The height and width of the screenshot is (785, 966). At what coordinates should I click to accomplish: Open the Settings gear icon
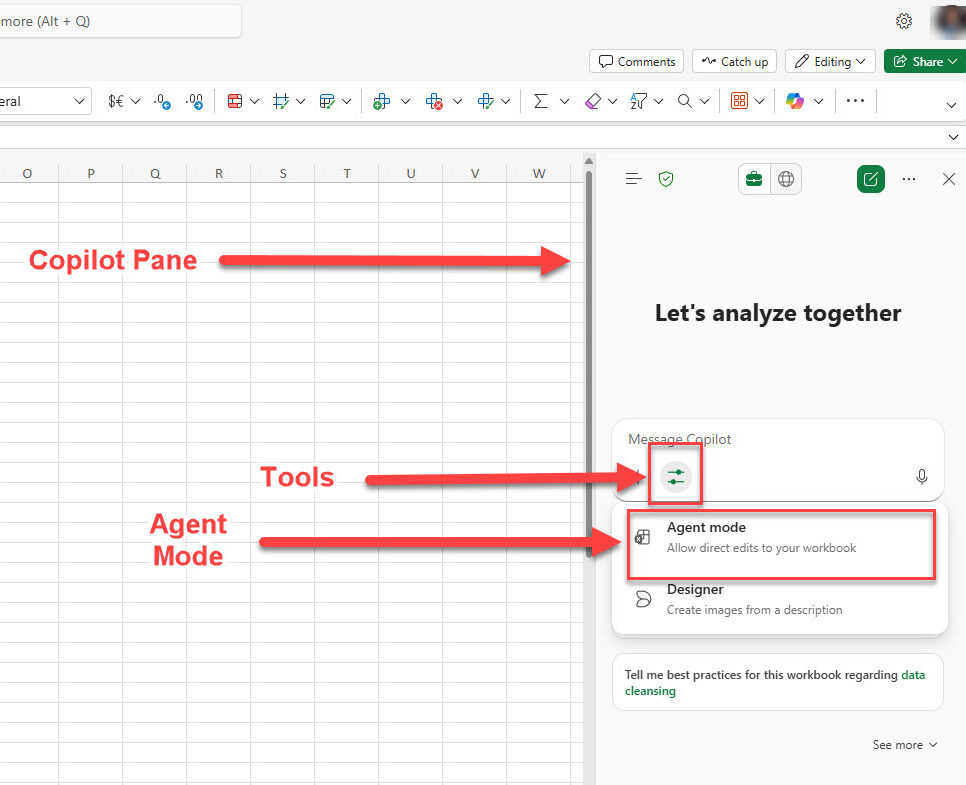pyautogui.click(x=904, y=21)
